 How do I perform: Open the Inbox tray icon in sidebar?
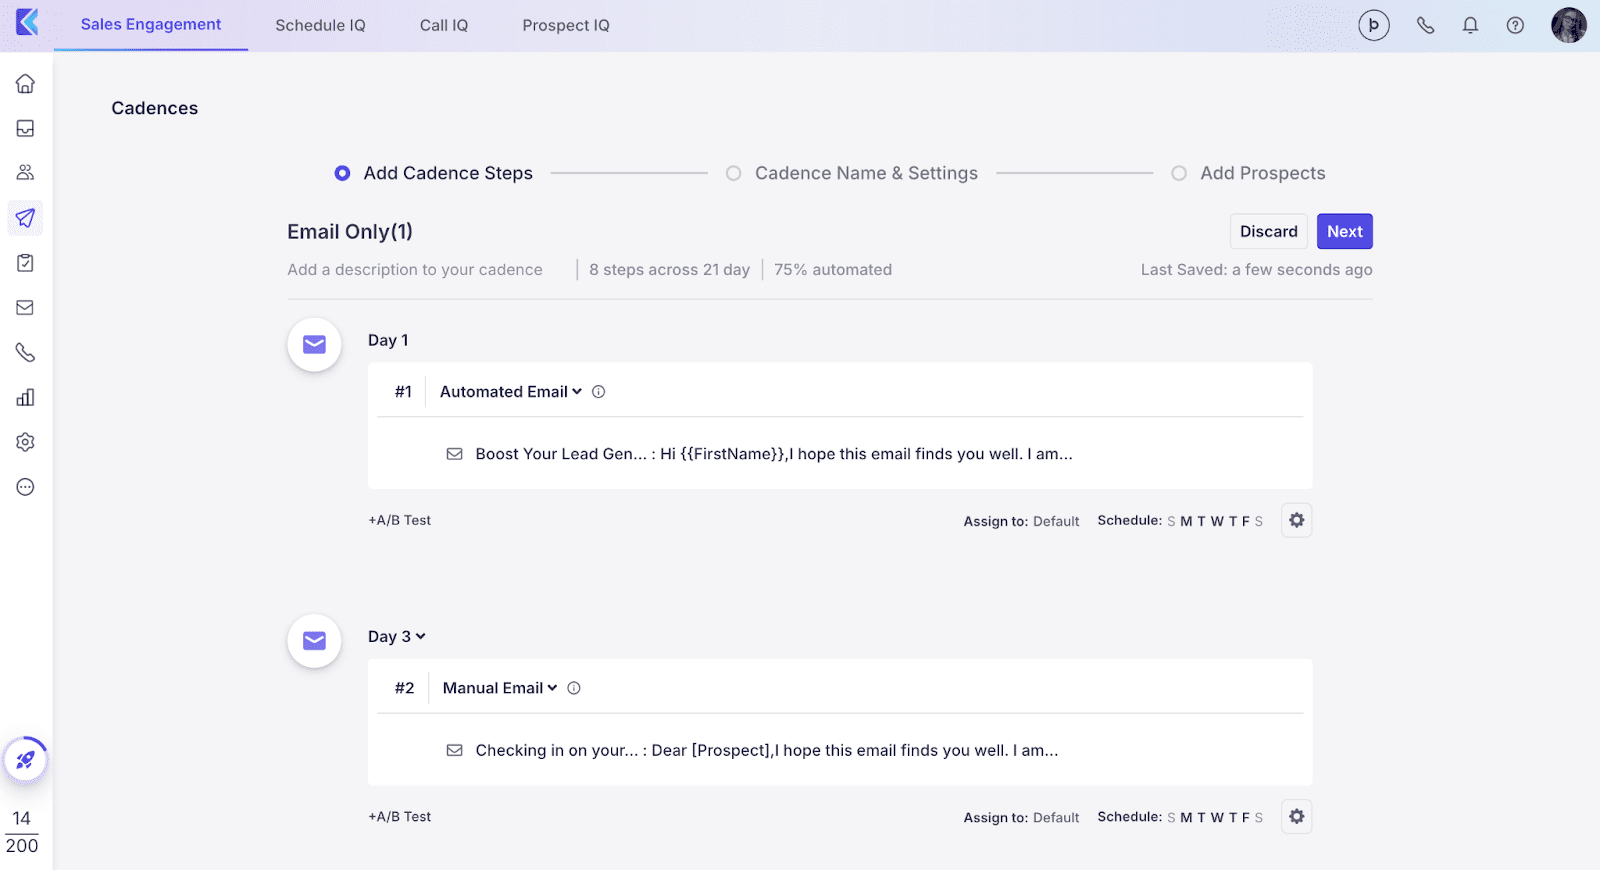(25, 129)
